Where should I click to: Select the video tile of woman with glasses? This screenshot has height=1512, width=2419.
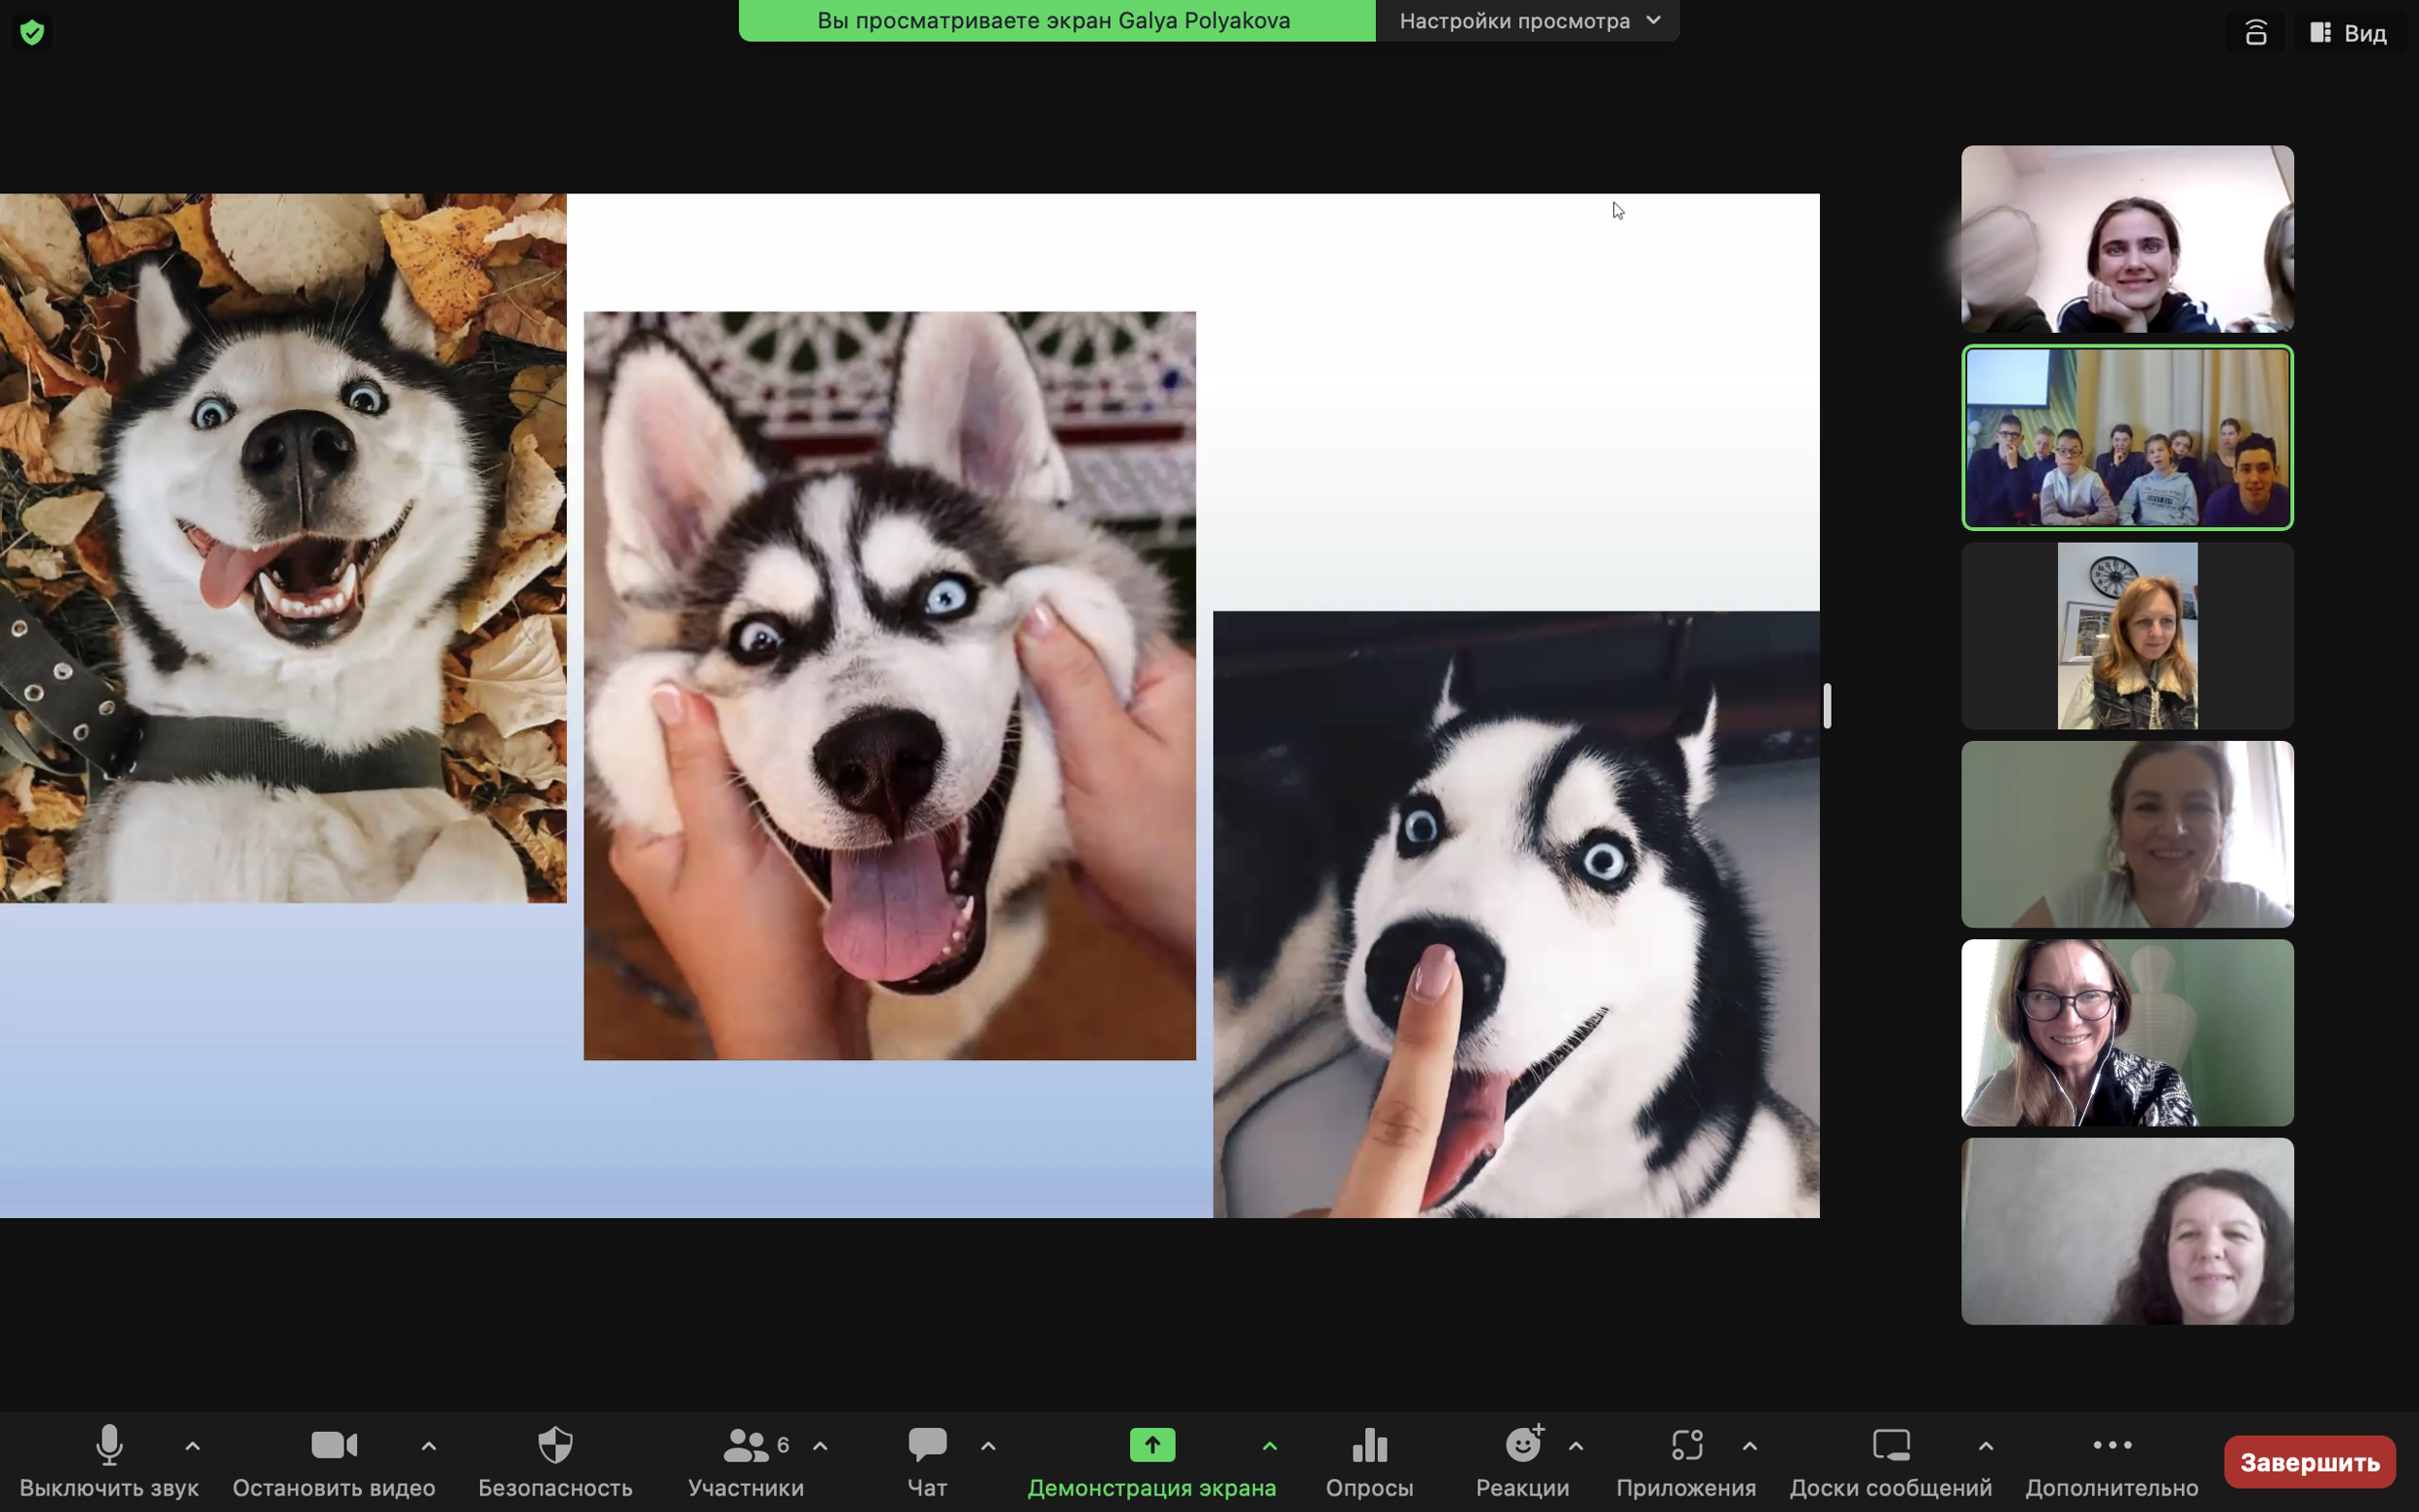tap(2127, 1033)
